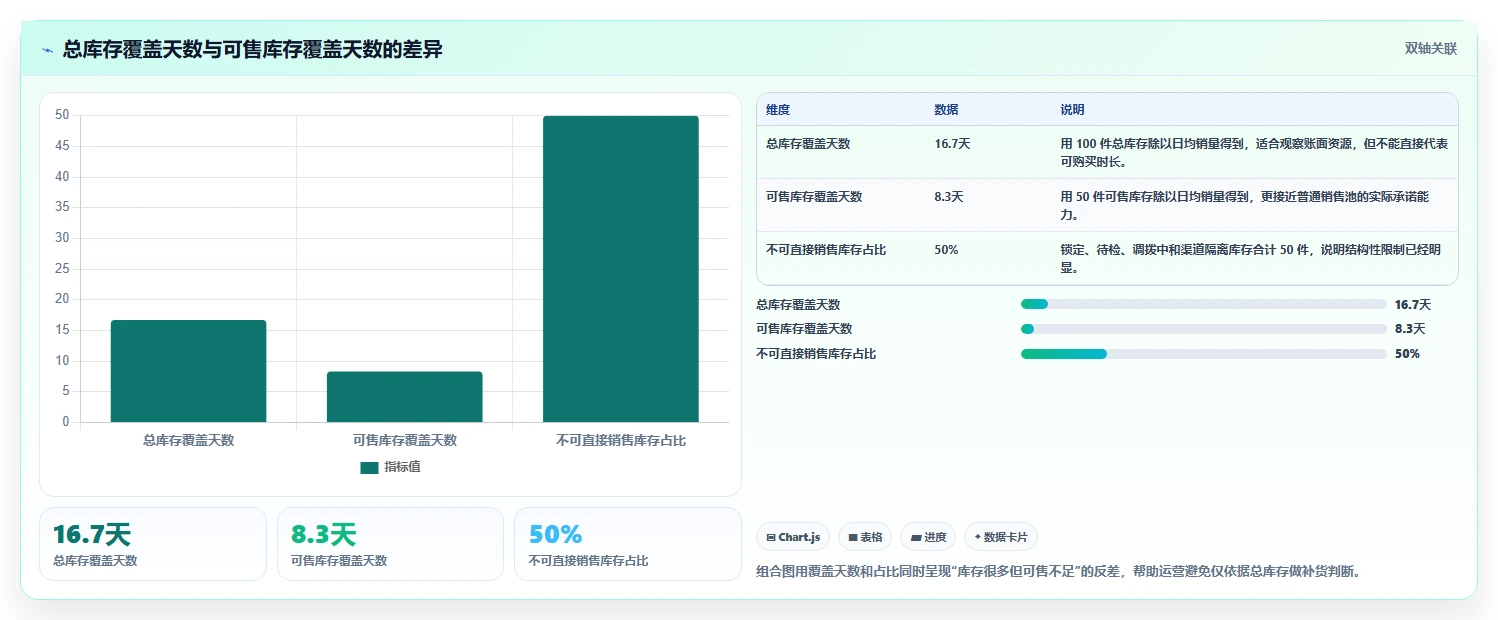Click the 不可直接销售库存占比 bar in chart

click(620, 269)
